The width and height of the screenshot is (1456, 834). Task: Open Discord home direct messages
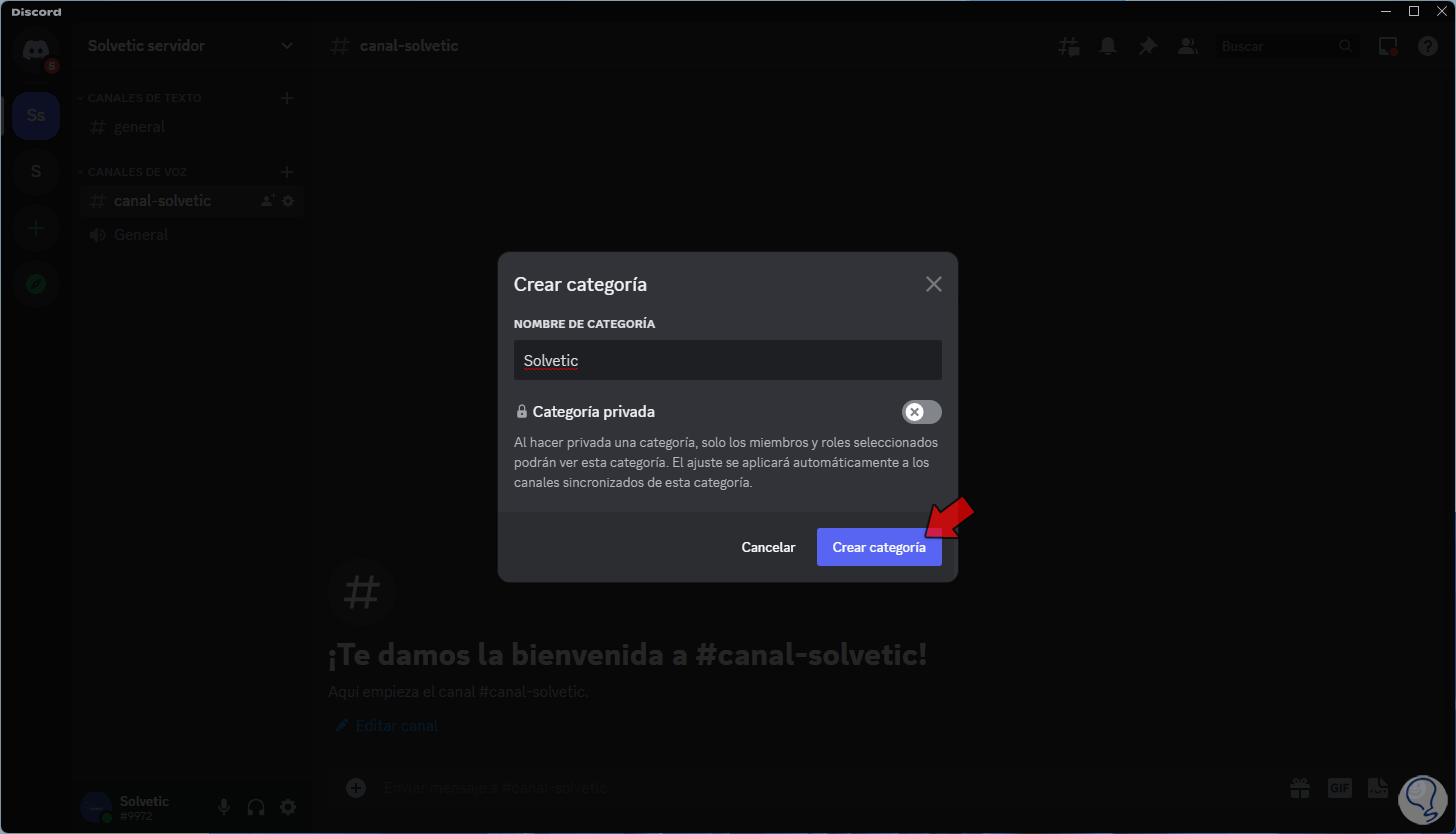(36, 50)
